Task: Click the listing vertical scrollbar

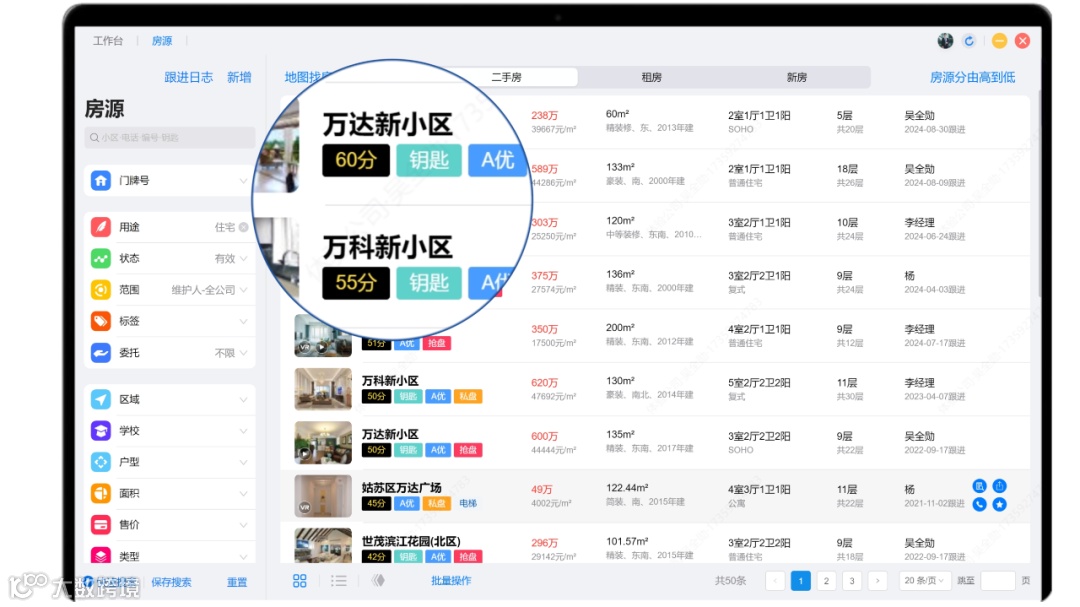Action: point(1039,193)
